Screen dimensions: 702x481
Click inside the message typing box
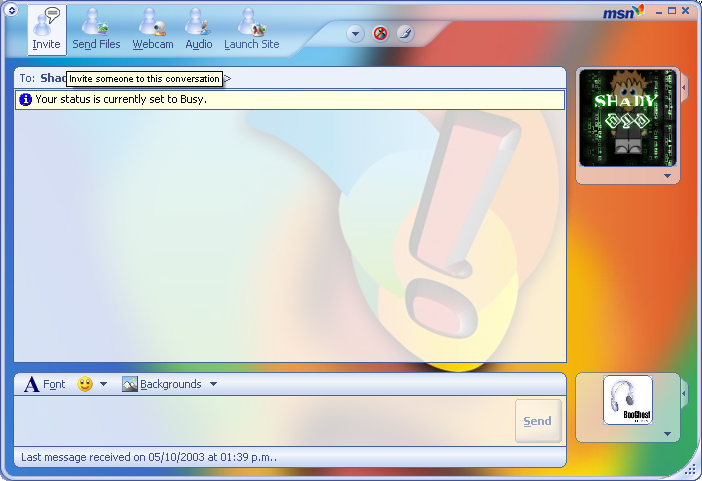[x=262, y=420]
